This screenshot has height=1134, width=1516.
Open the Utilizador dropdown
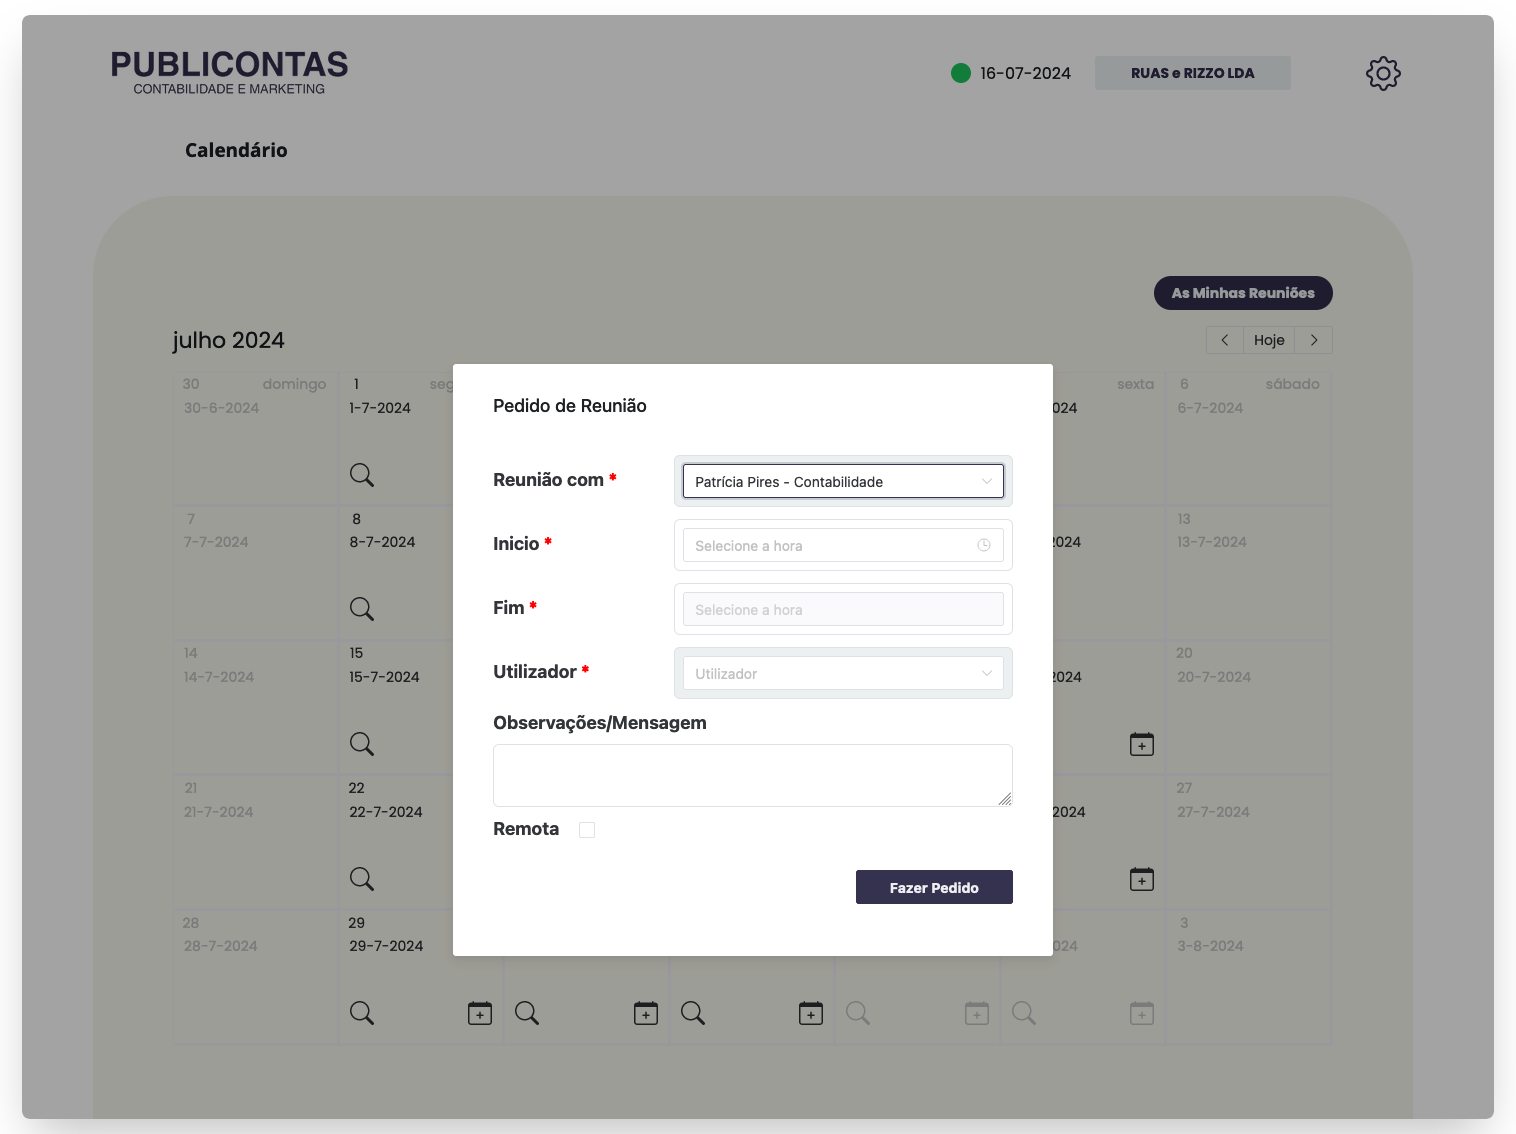coord(842,673)
